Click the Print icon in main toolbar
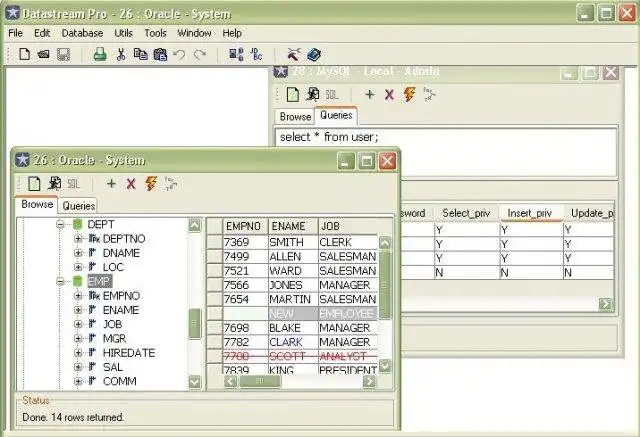Image resolution: width=640 pixels, height=437 pixels. pos(100,54)
